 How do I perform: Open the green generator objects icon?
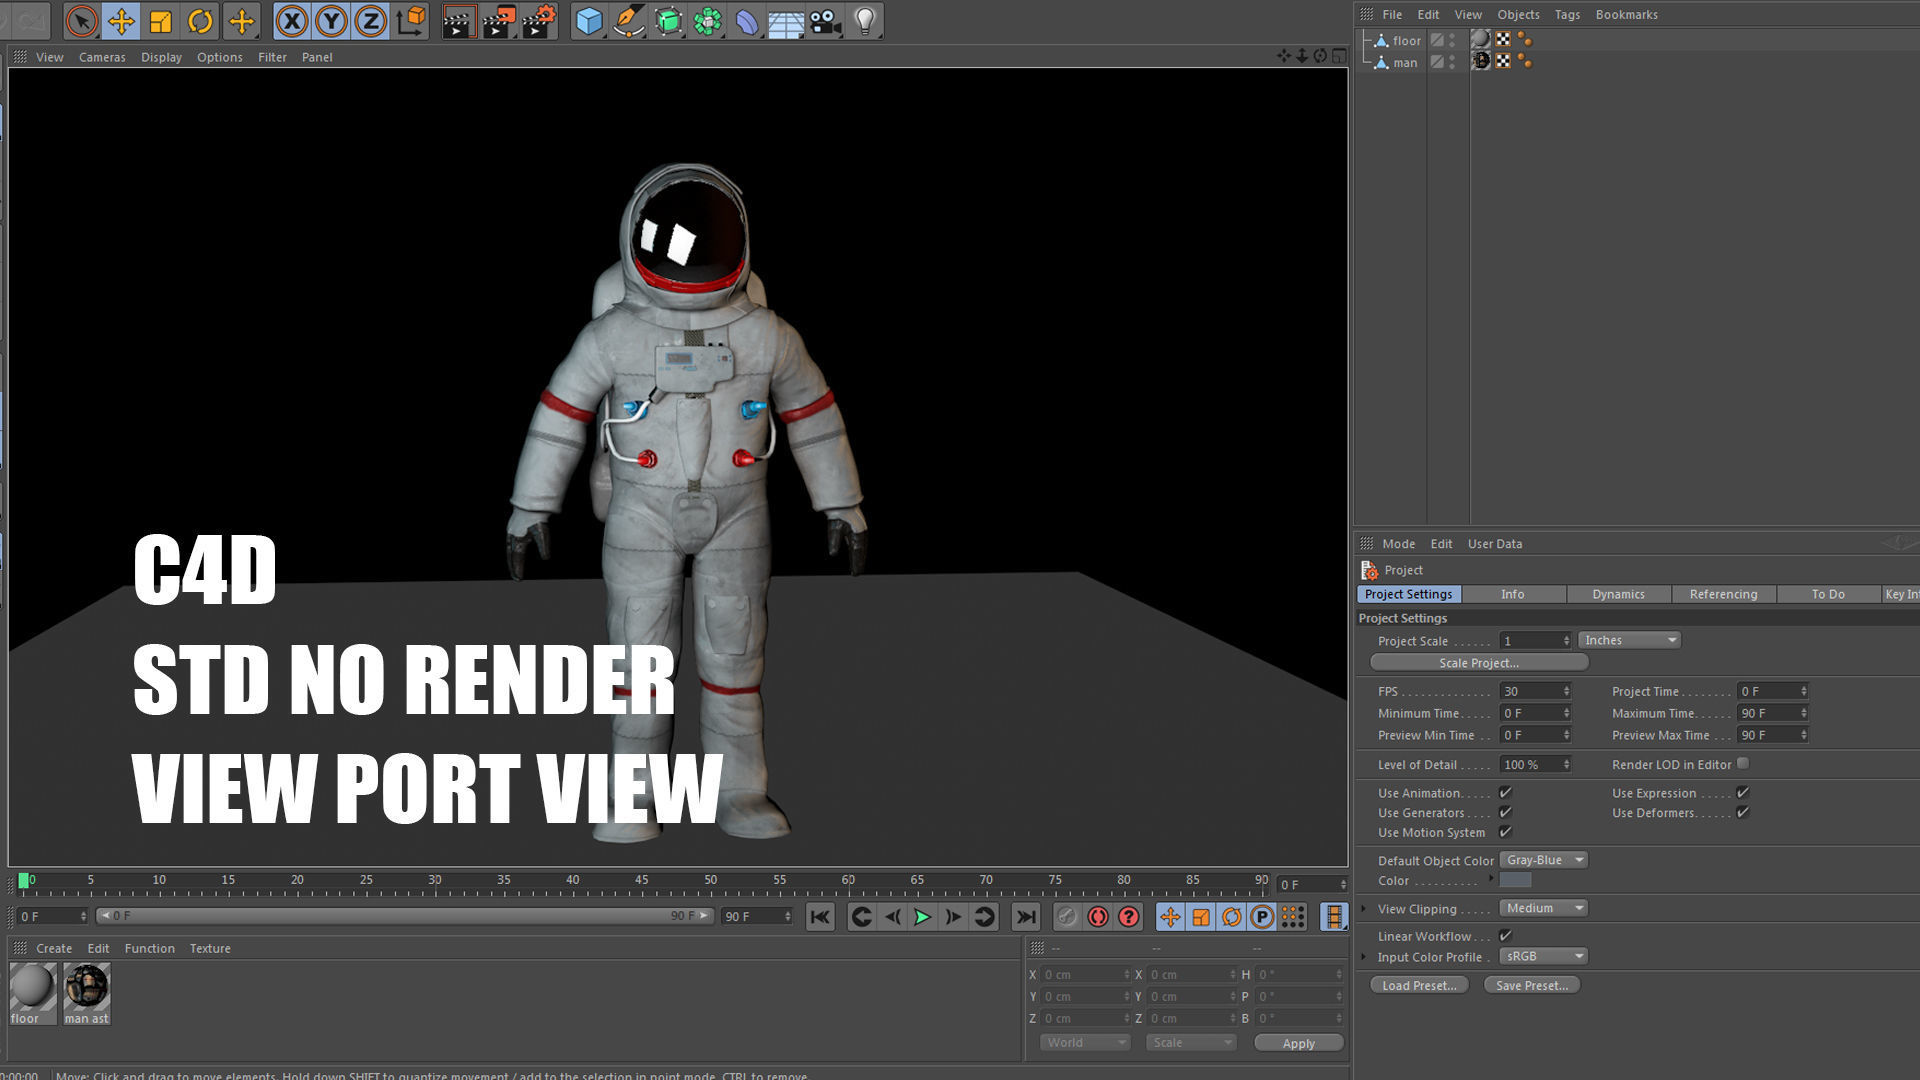tap(668, 21)
